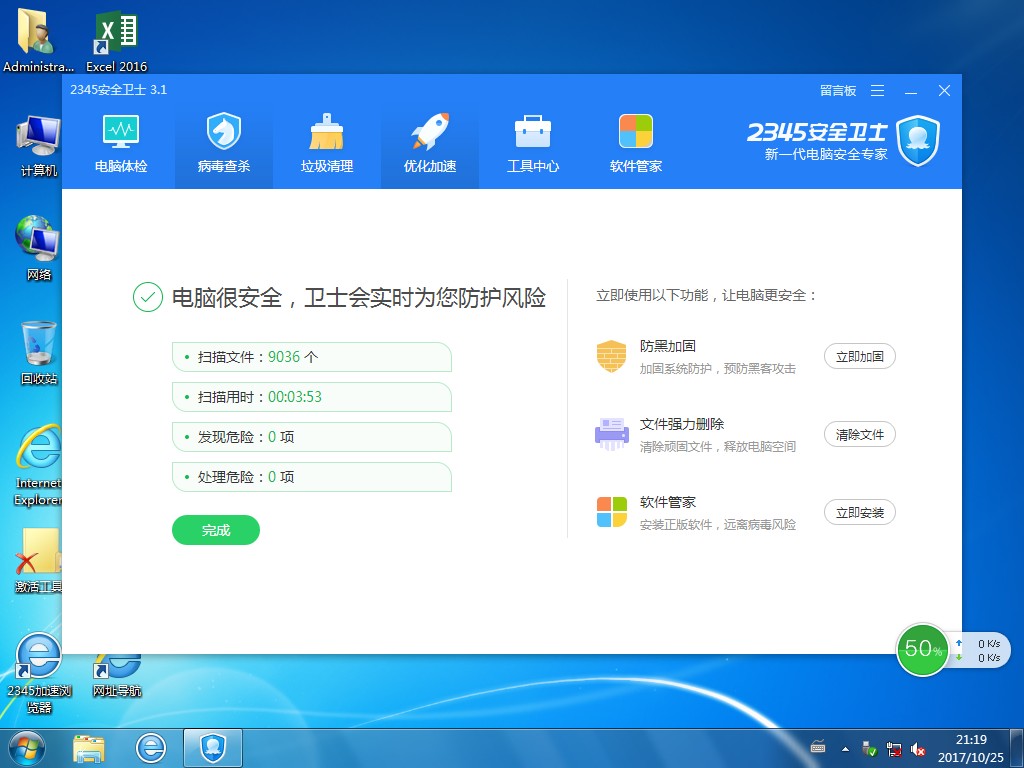Open the Administrator folder desktop icon
1024x768 pixels.
coord(37,39)
